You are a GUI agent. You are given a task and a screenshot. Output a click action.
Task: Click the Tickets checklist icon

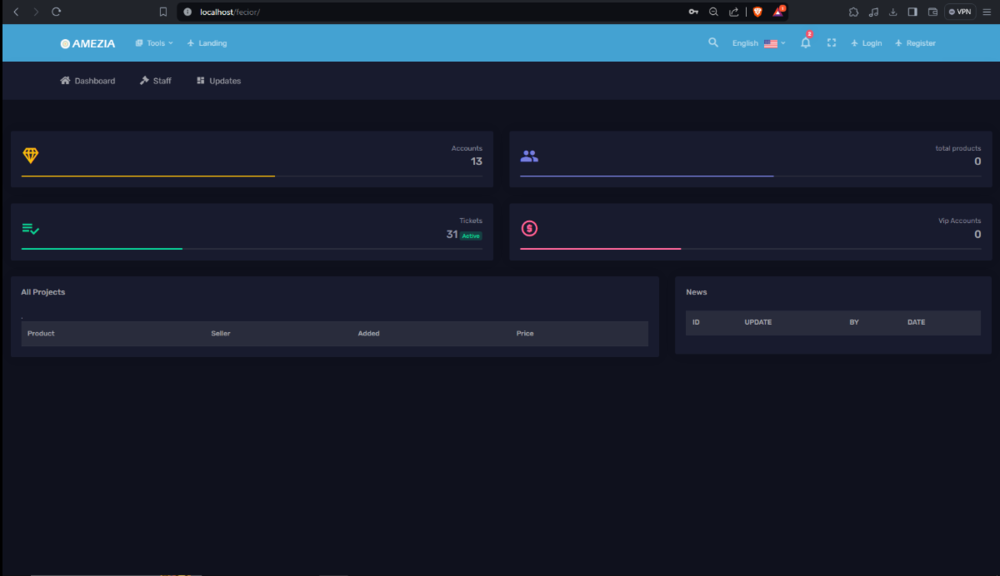click(30, 229)
